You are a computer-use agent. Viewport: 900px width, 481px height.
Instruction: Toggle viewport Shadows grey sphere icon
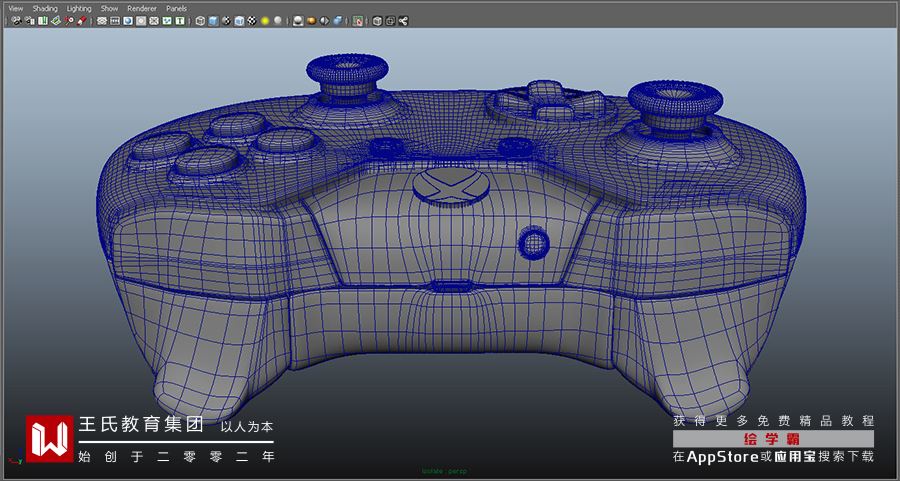point(278,21)
